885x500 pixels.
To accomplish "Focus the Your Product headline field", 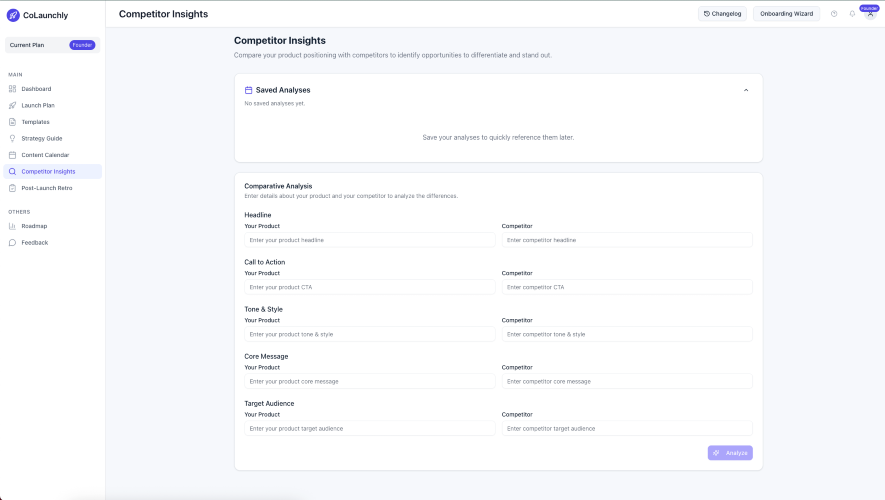I will click(369, 240).
